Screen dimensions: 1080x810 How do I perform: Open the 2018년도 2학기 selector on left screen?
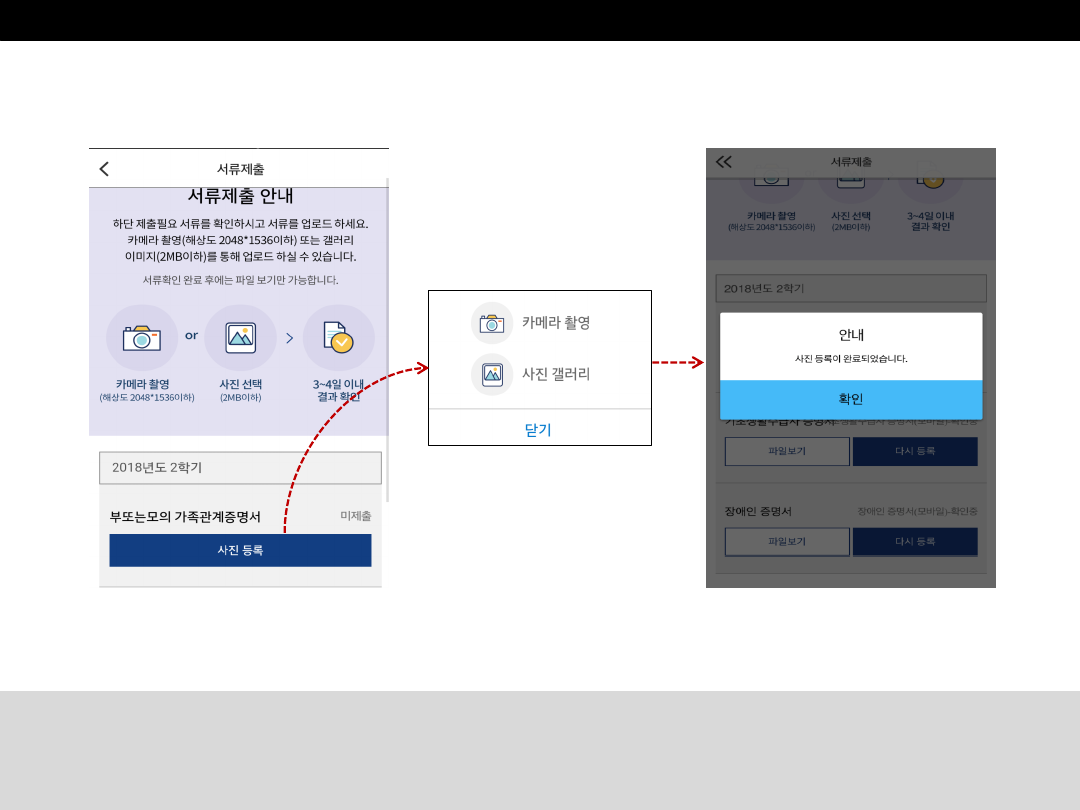(x=240, y=467)
